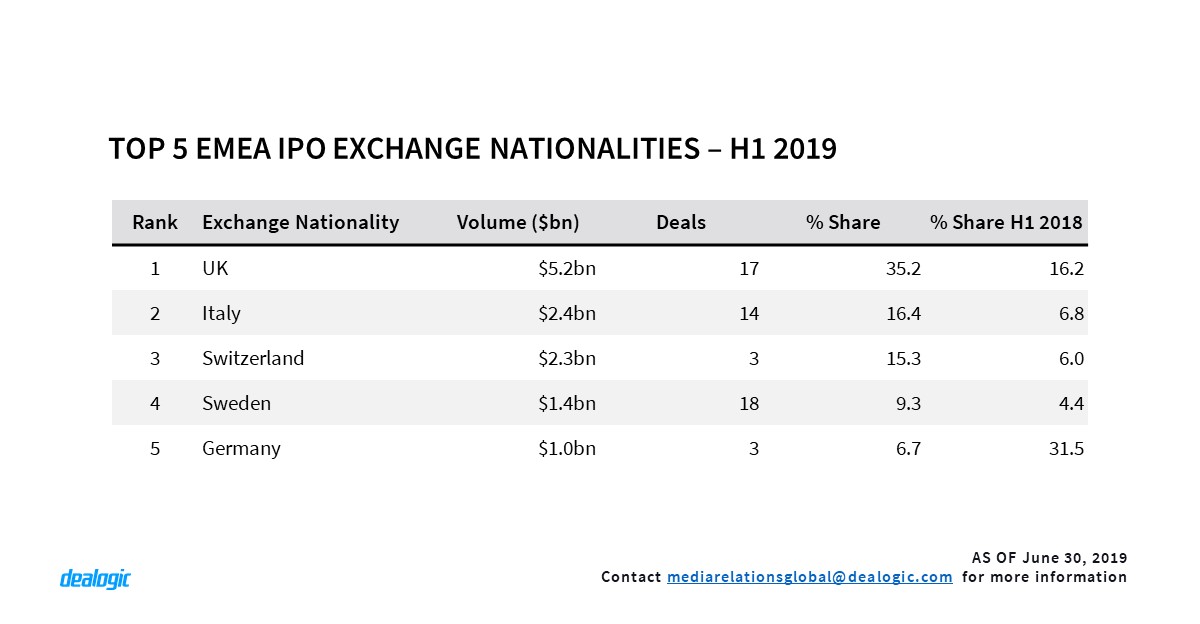The image size is (1200, 624).
Task: Click the table title heading text
Action: (x=472, y=149)
